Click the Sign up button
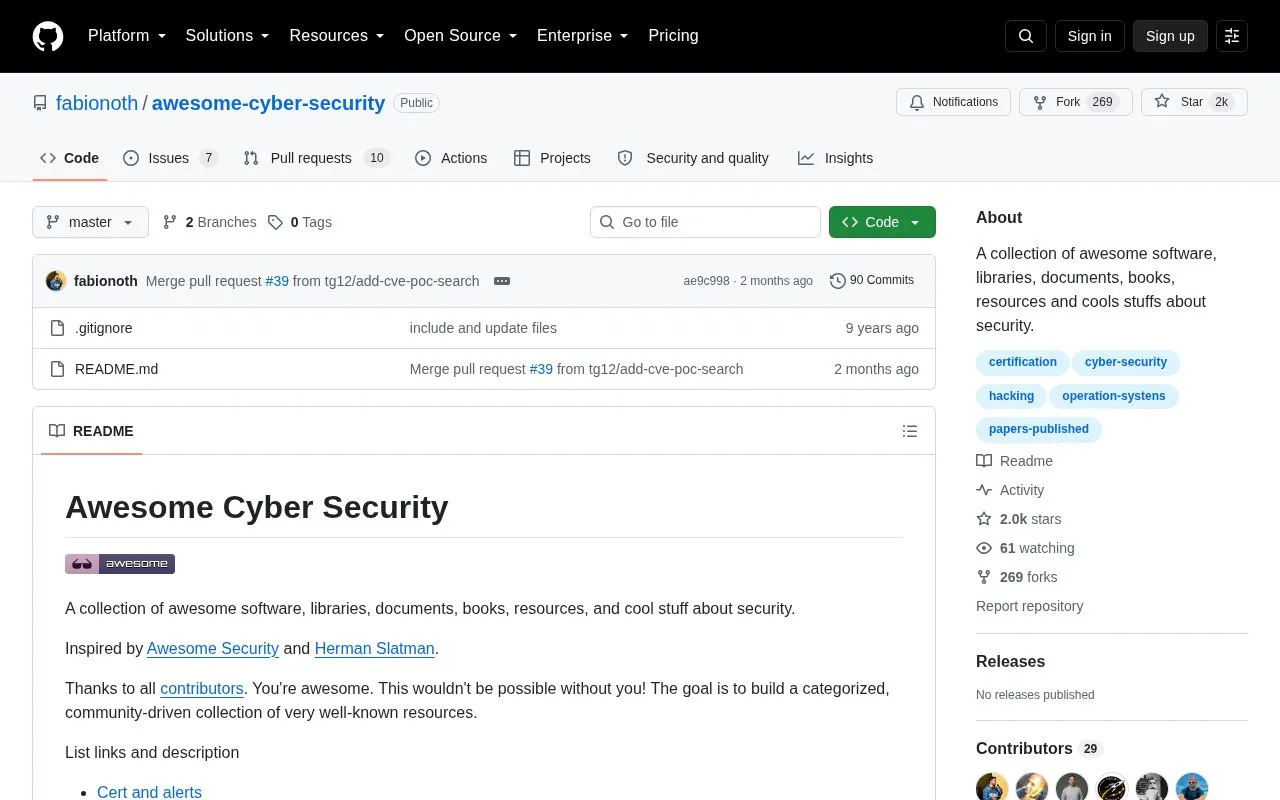Viewport: 1280px width, 800px height. pyautogui.click(x=1170, y=36)
